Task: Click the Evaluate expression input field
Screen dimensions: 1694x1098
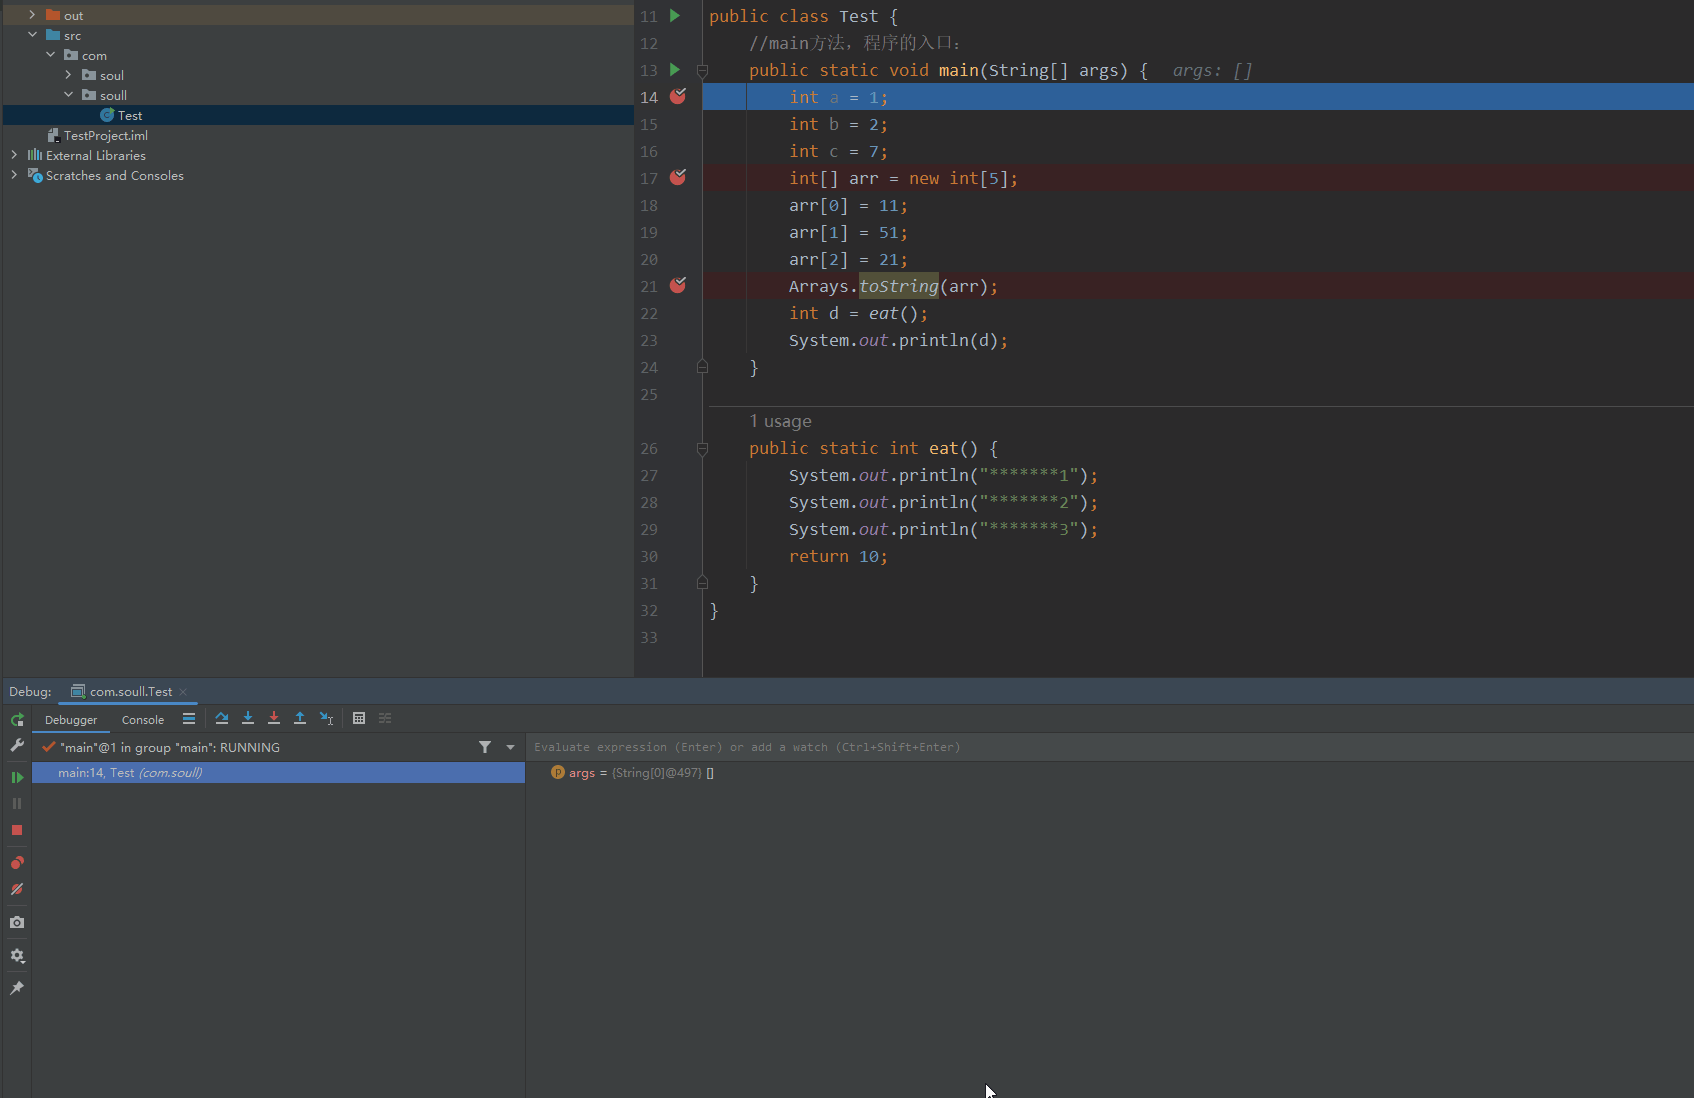Action: click(x=1110, y=747)
